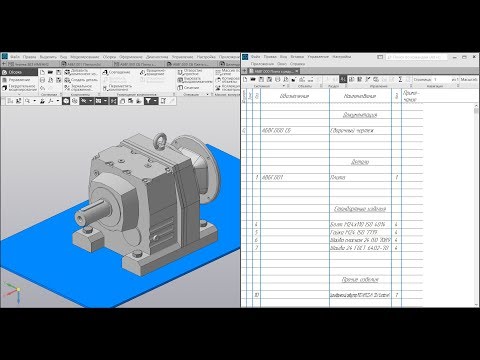The image size is (480, 360).
Task: Click the command search field
Action: point(416,57)
